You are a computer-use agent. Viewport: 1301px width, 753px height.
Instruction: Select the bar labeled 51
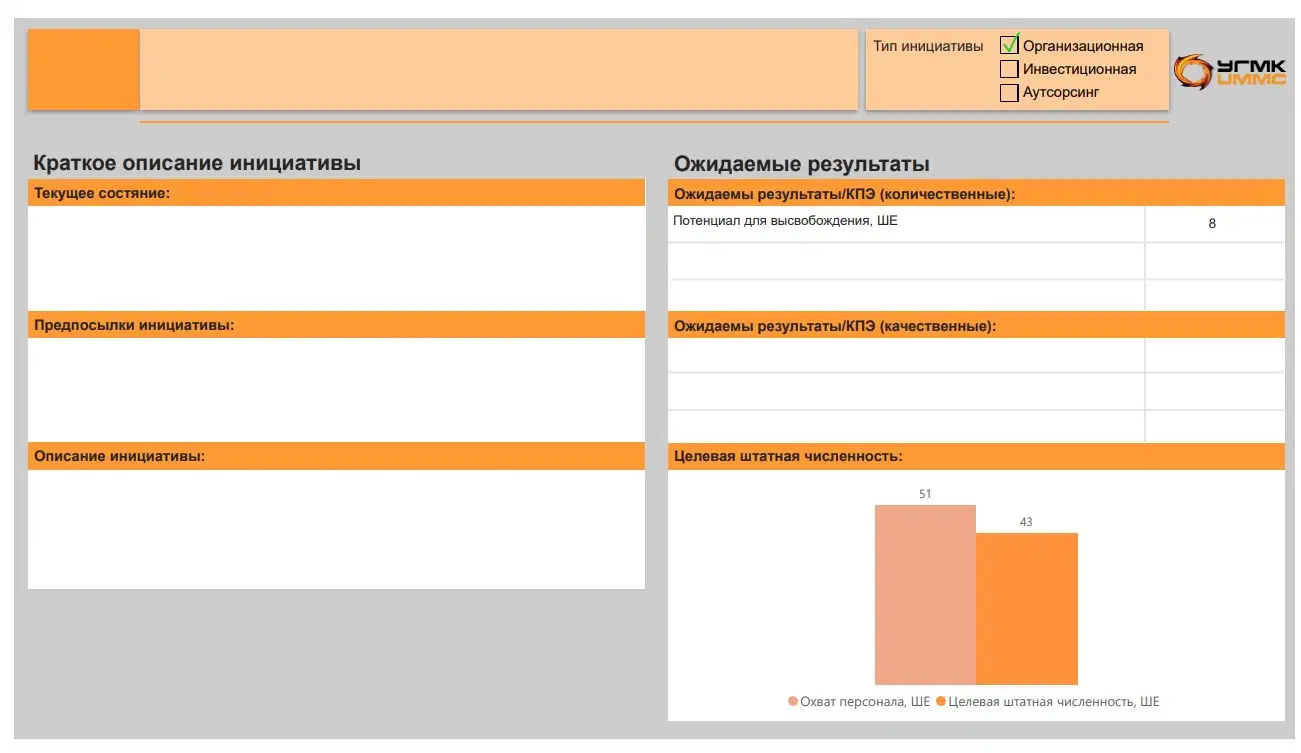click(x=925, y=595)
